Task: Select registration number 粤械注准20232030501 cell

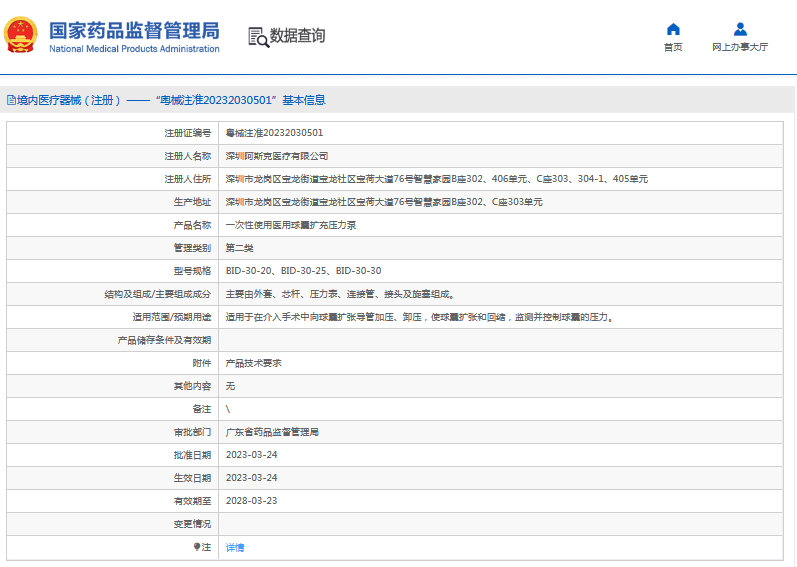Action: (x=274, y=133)
